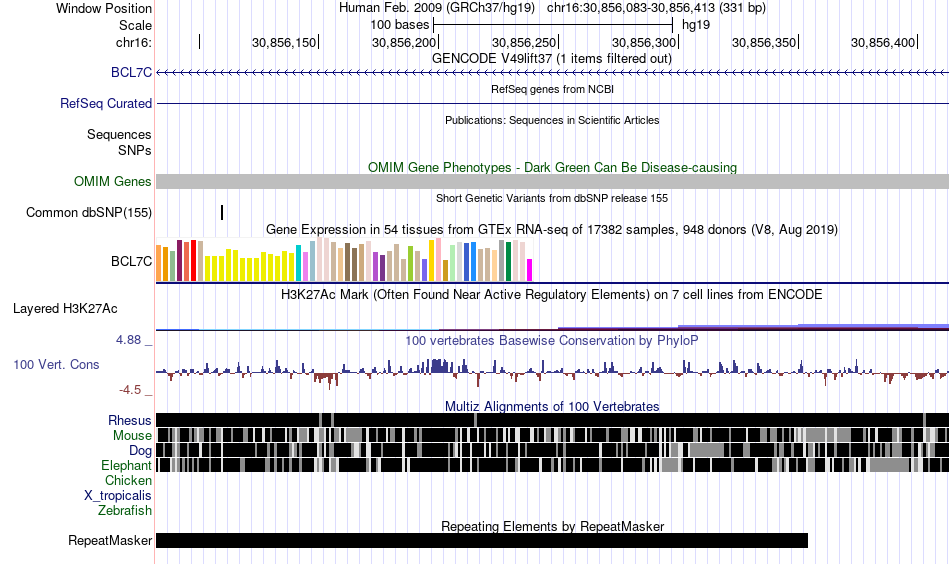Image resolution: width=950 pixels, height=564 pixels.
Task: Click the 30,856,250 ruler coordinate
Action: pos(523,42)
